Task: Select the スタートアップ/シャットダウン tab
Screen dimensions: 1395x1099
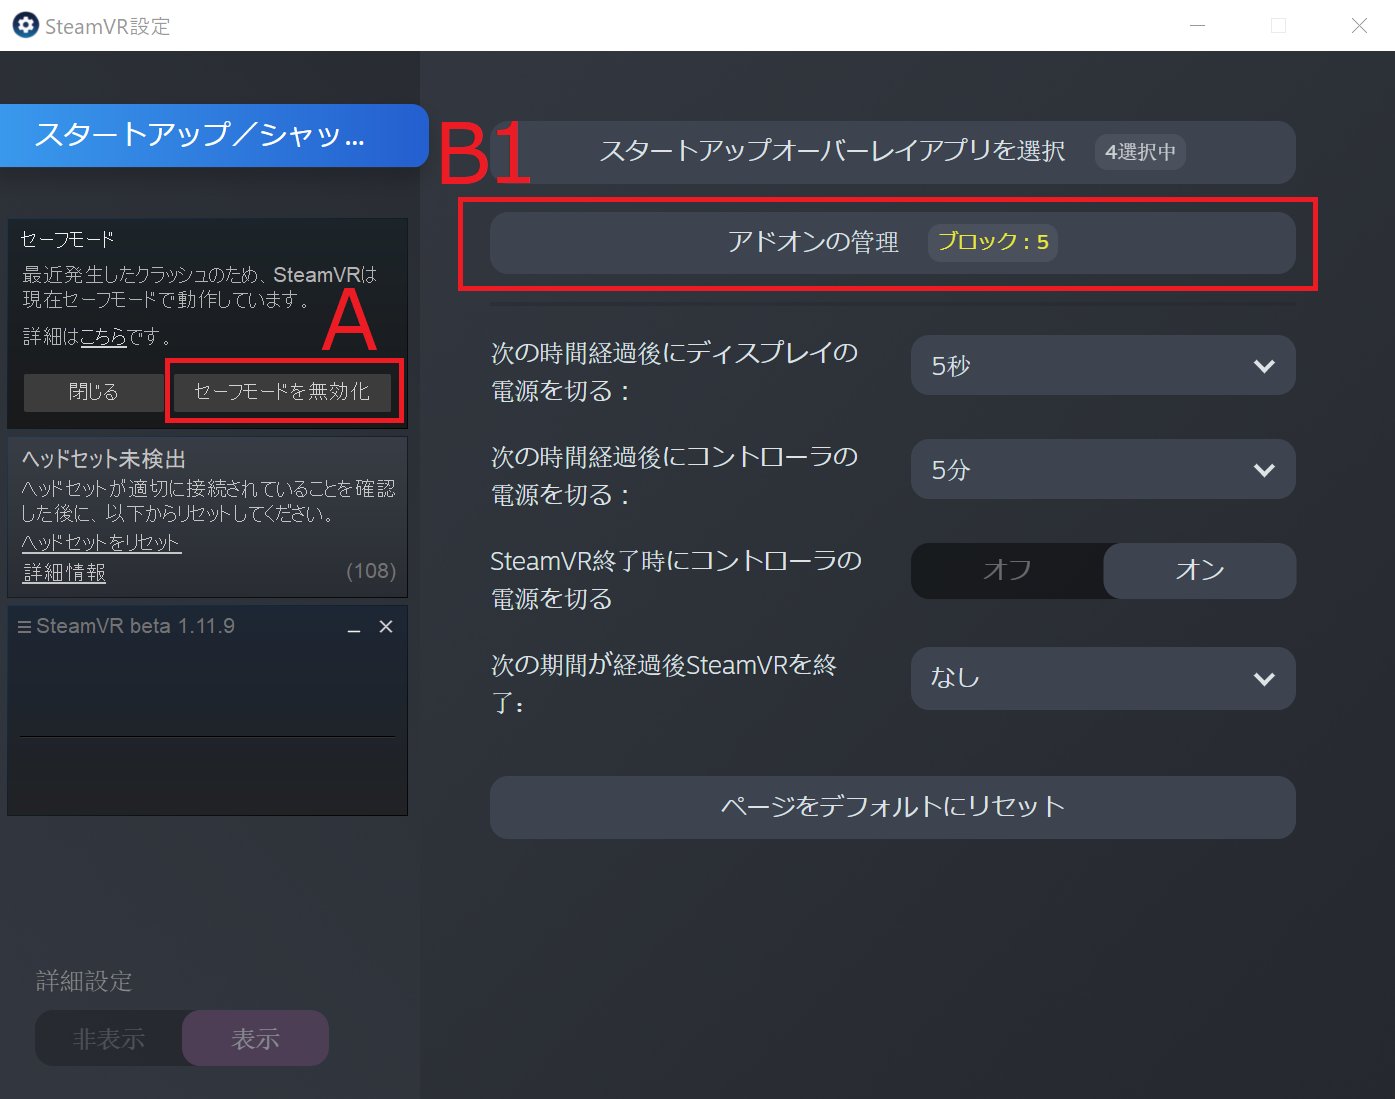Action: (x=214, y=135)
